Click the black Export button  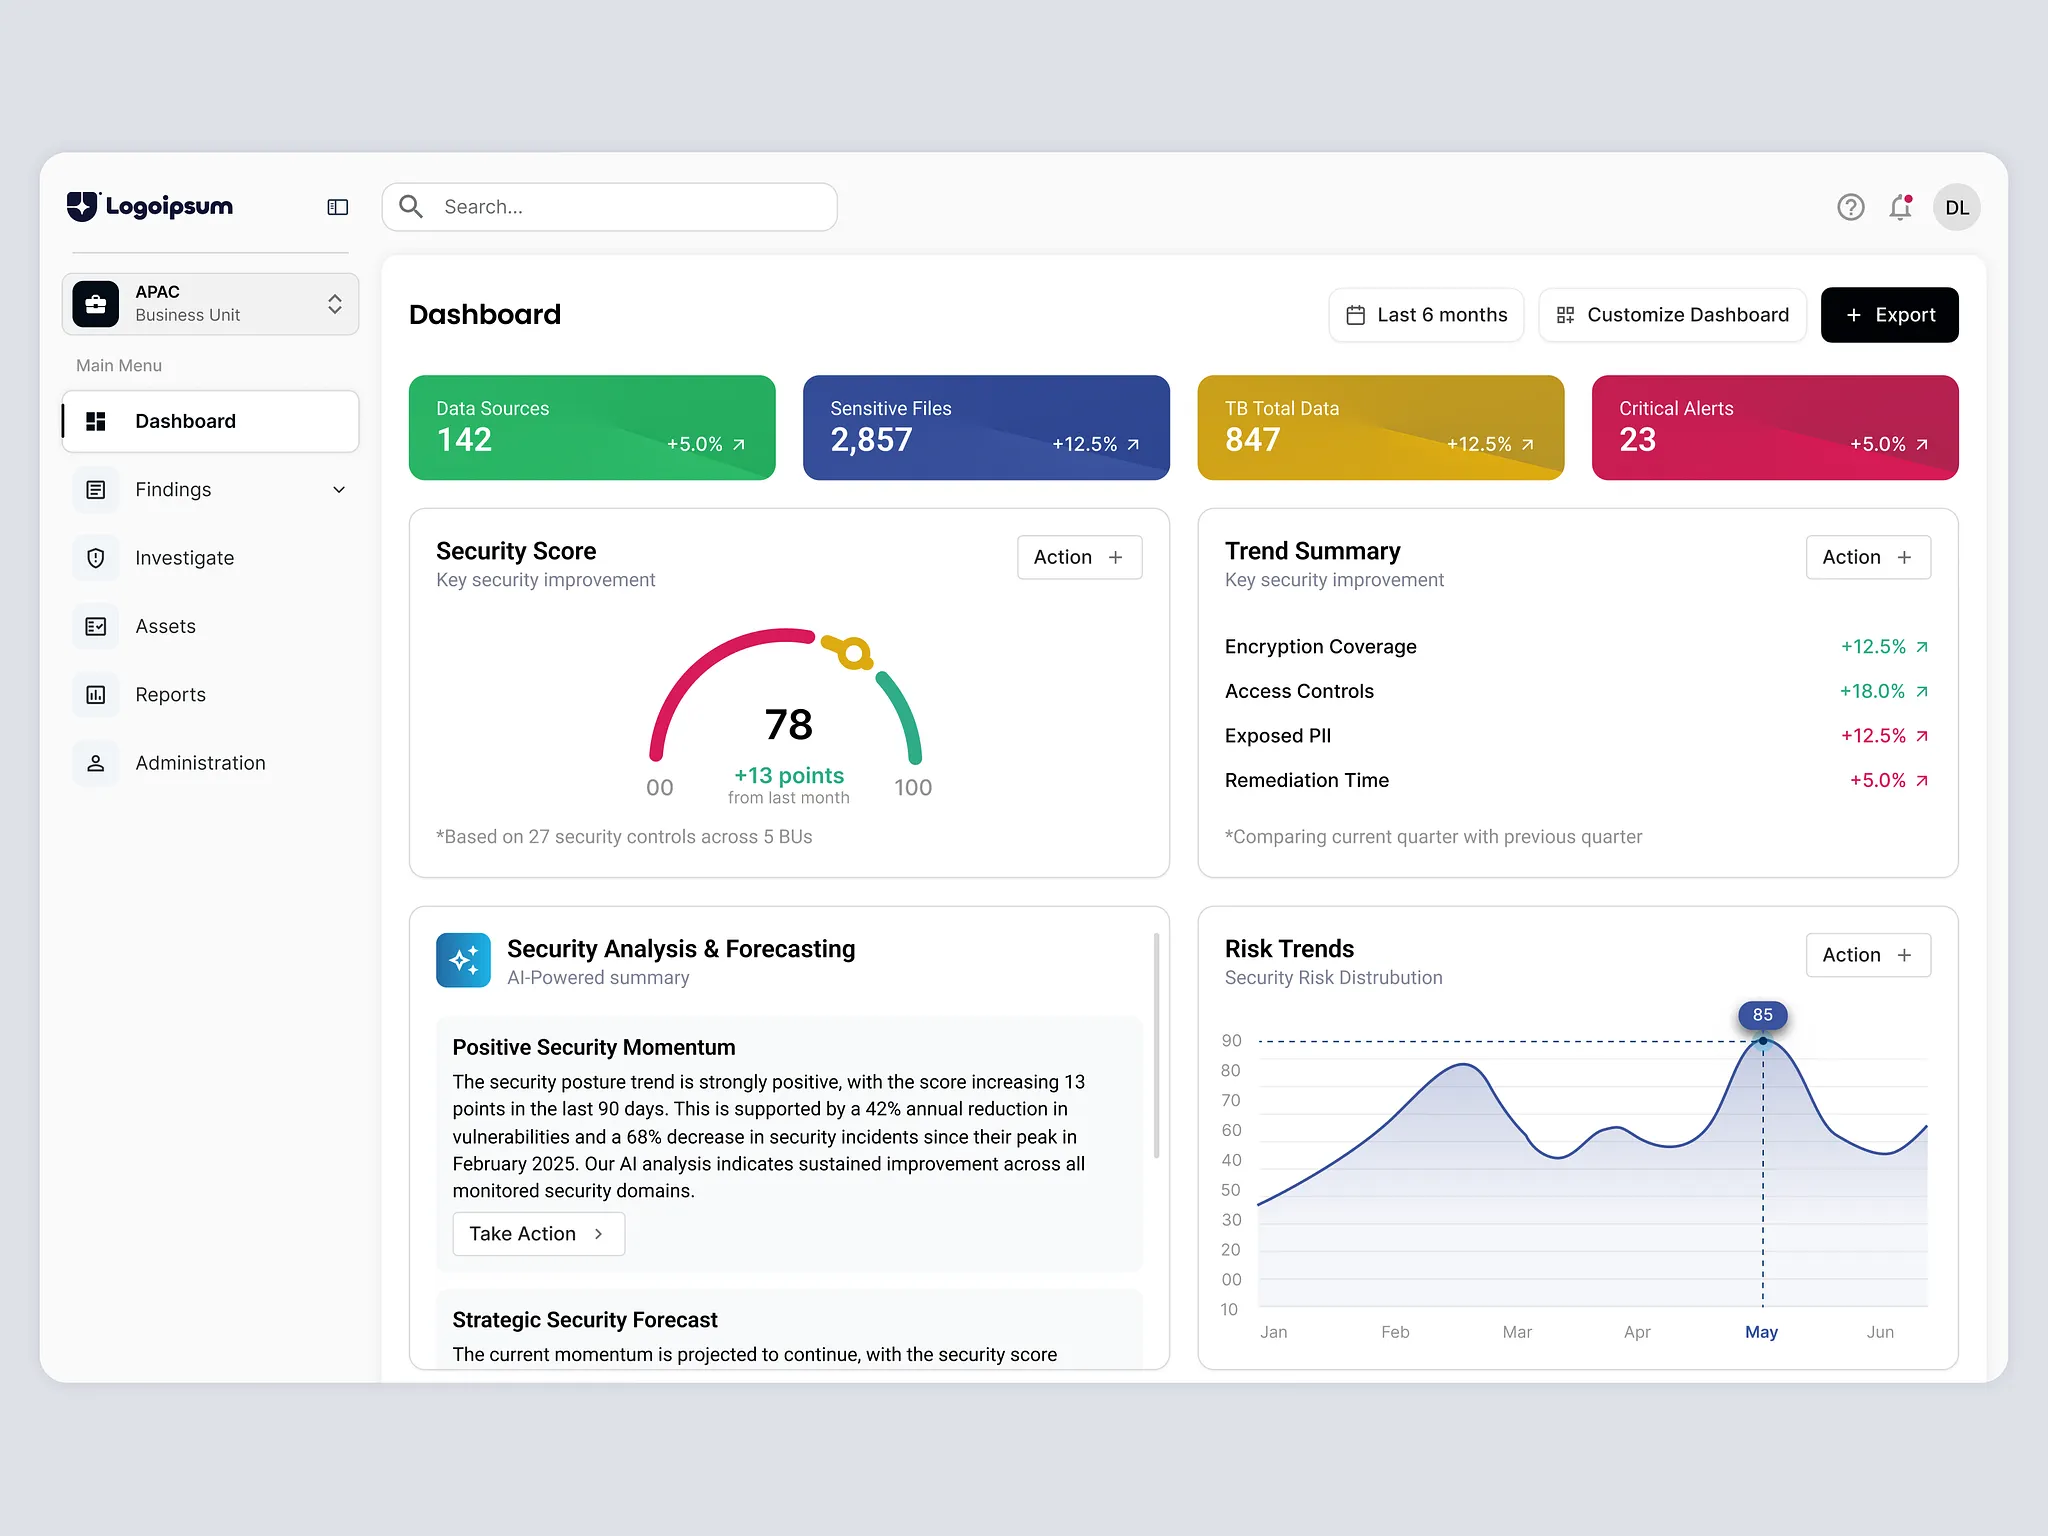pos(1889,315)
